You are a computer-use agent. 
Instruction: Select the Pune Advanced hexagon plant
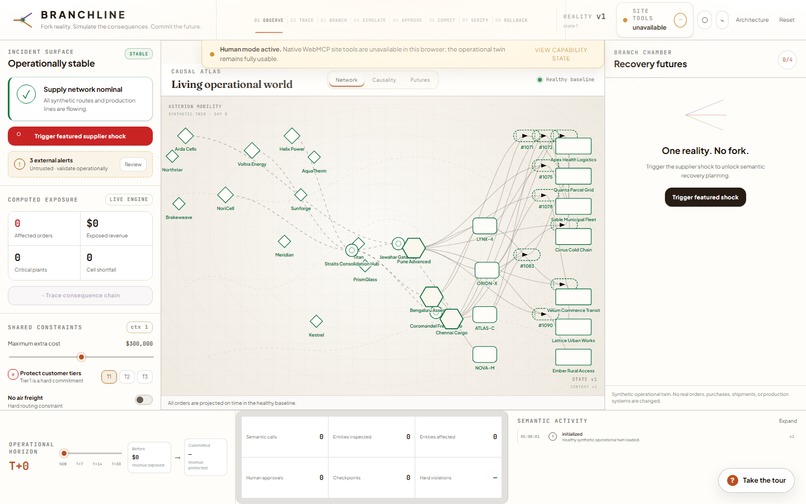tap(414, 248)
